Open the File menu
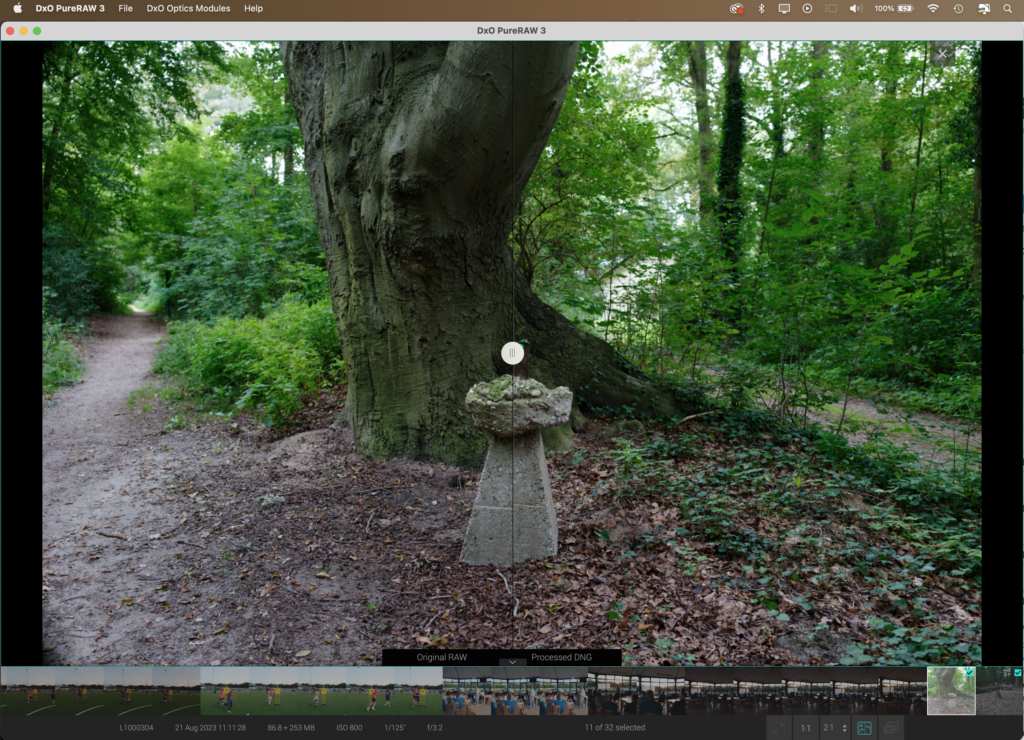 tap(125, 8)
